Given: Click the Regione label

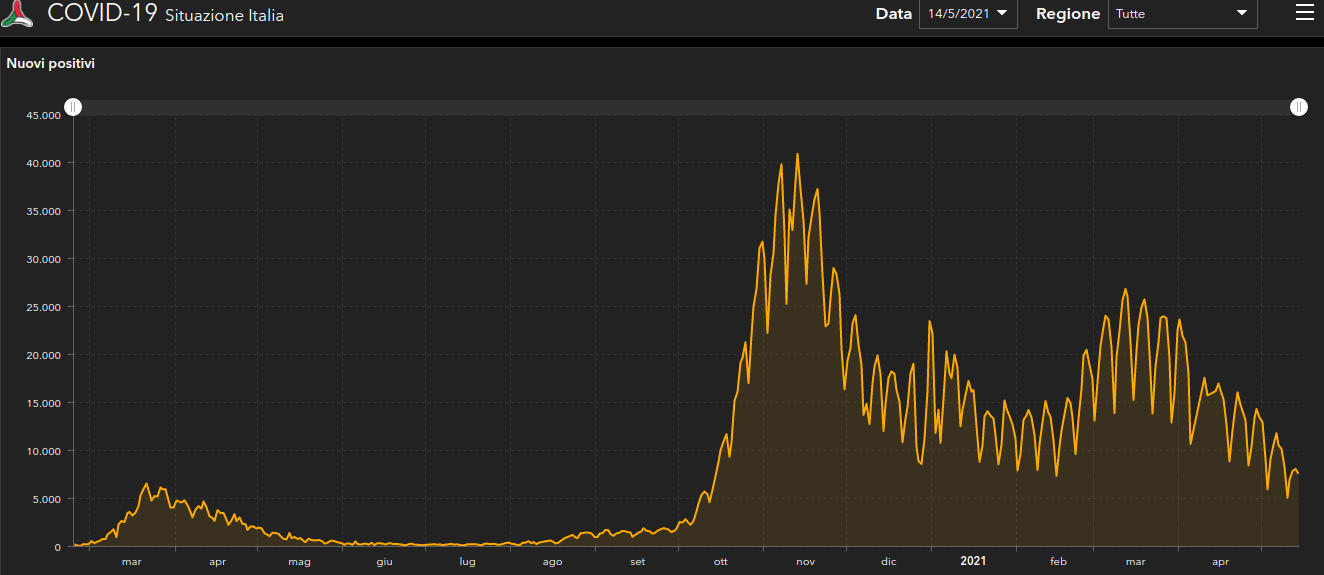Looking at the screenshot, I should click(1068, 14).
